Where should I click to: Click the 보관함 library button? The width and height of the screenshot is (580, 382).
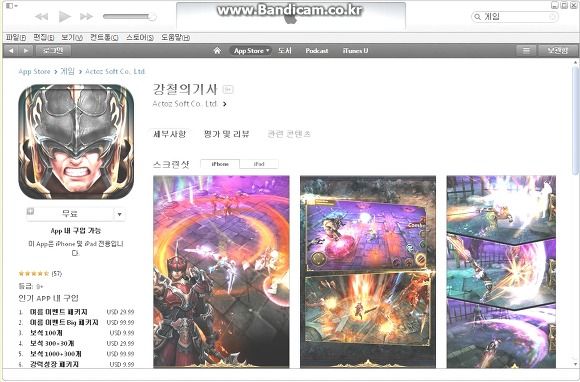557,50
